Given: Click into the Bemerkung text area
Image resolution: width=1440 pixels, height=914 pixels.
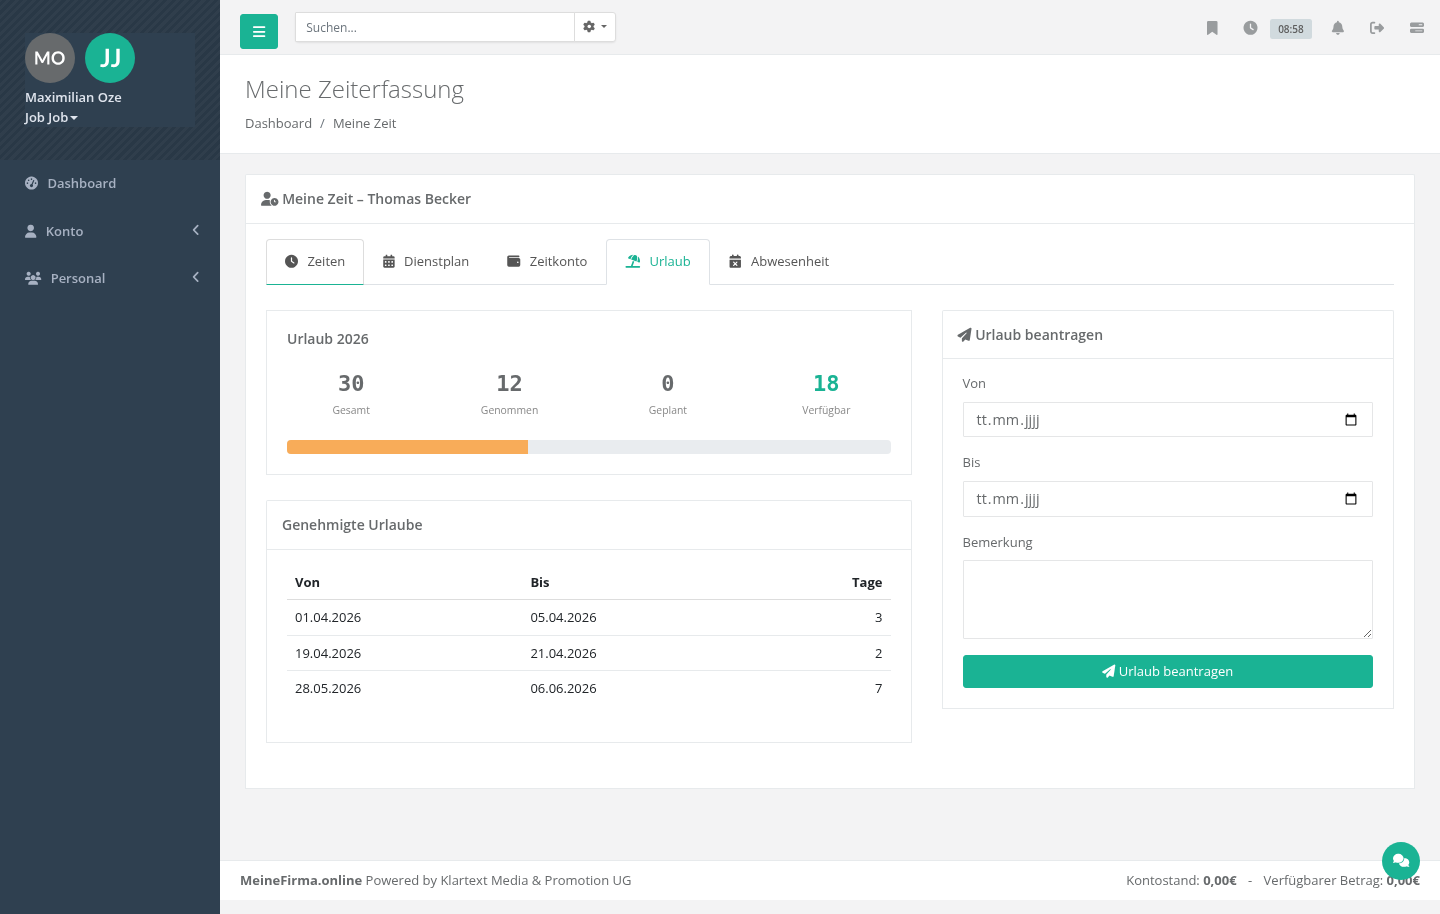Looking at the screenshot, I should [x=1167, y=599].
